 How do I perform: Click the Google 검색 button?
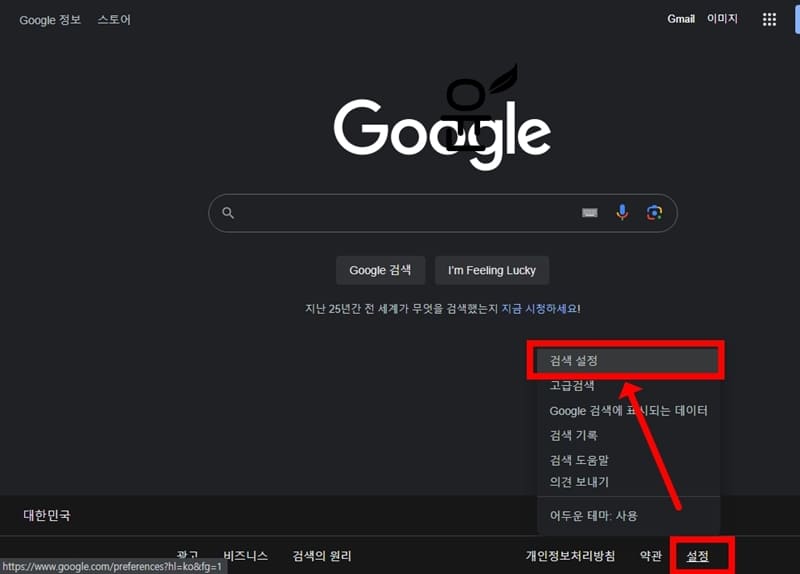pyautogui.click(x=380, y=270)
